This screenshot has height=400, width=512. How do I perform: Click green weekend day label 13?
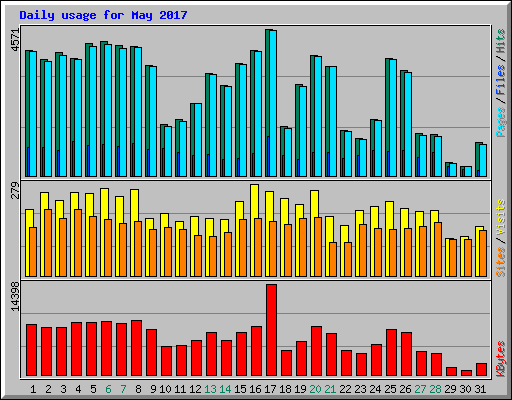click(x=210, y=389)
